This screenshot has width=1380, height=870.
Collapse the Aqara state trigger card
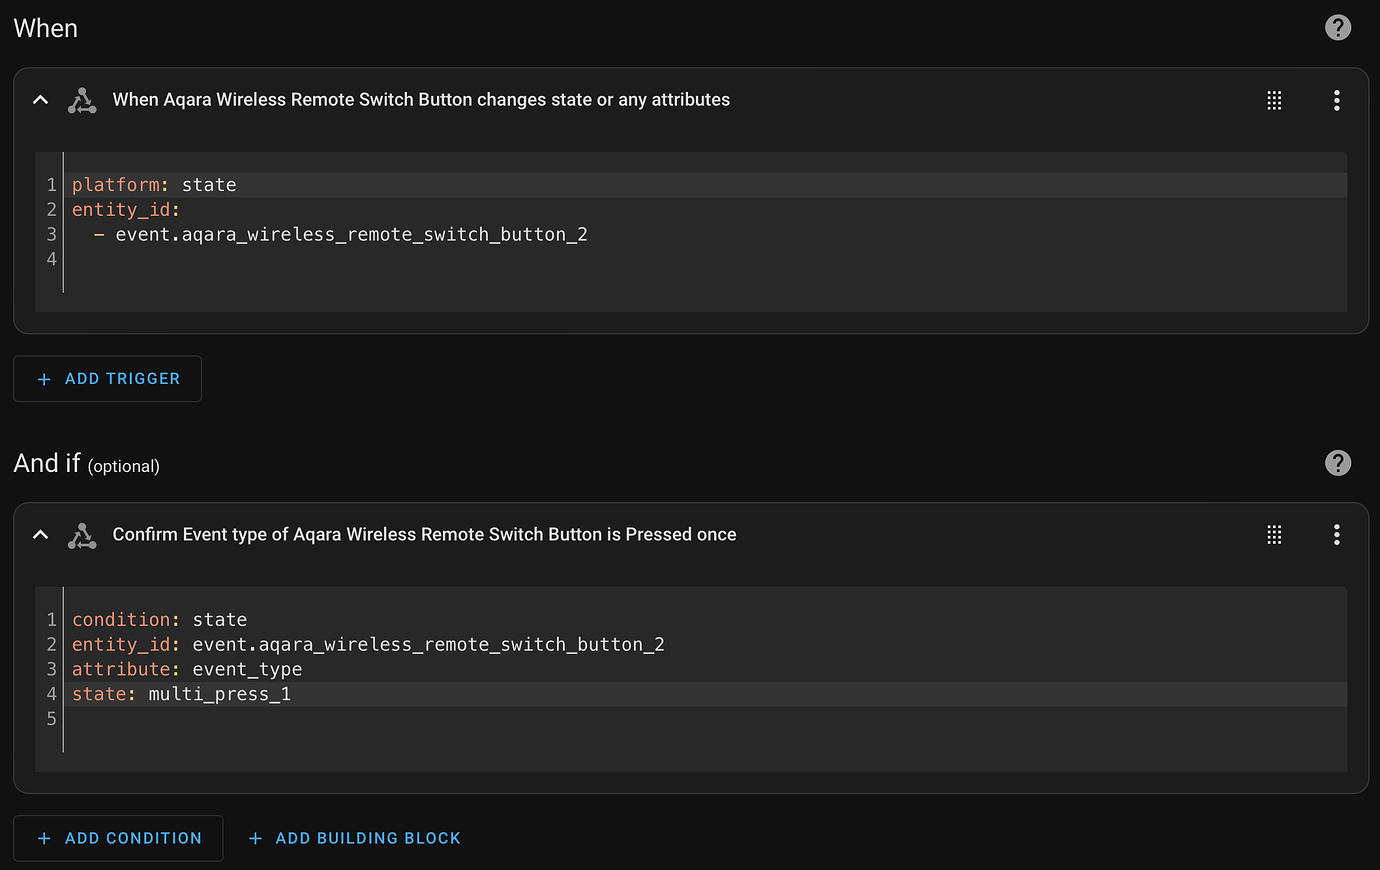41,100
